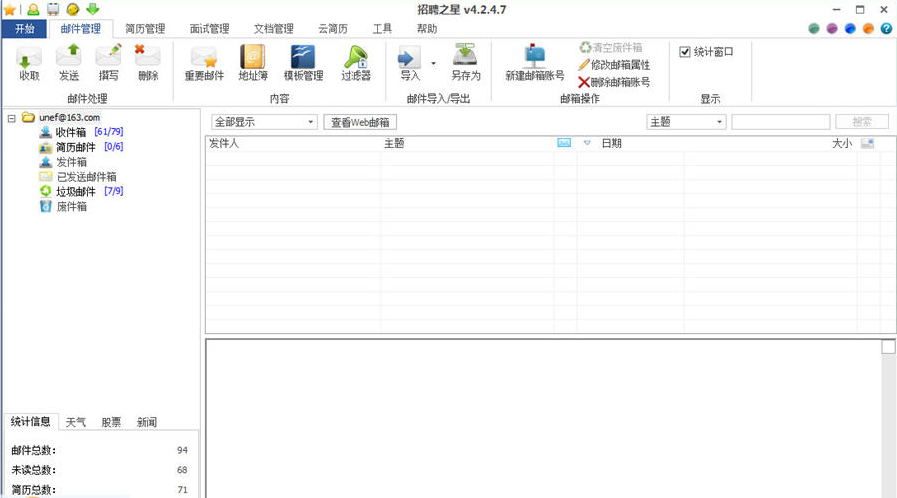Switch to the 面试管理 ribbon tab

pyautogui.click(x=209, y=29)
